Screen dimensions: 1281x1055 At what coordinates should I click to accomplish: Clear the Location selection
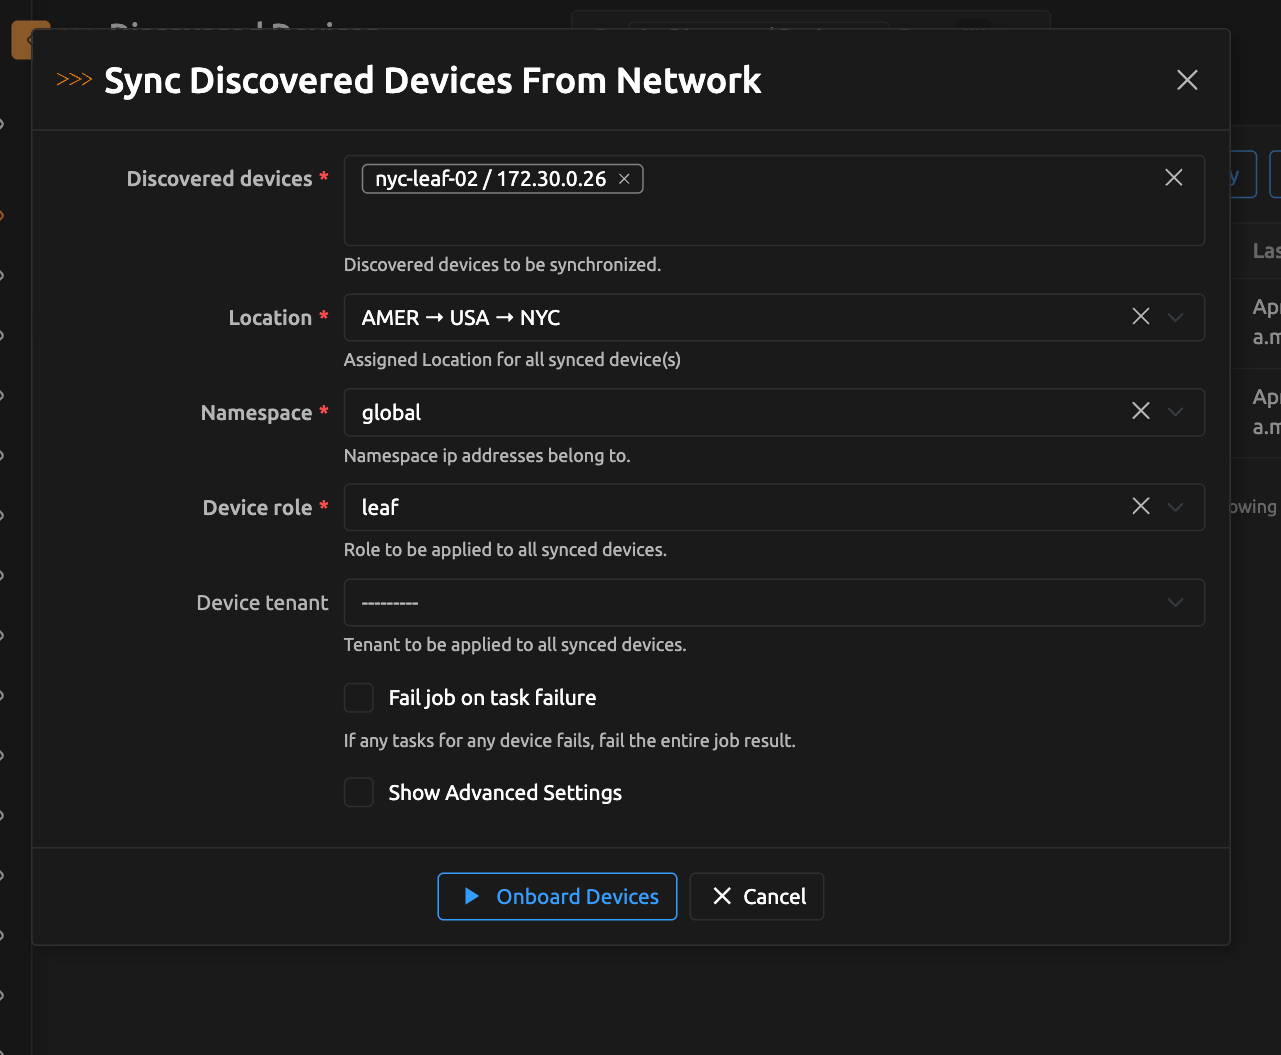pyautogui.click(x=1140, y=317)
